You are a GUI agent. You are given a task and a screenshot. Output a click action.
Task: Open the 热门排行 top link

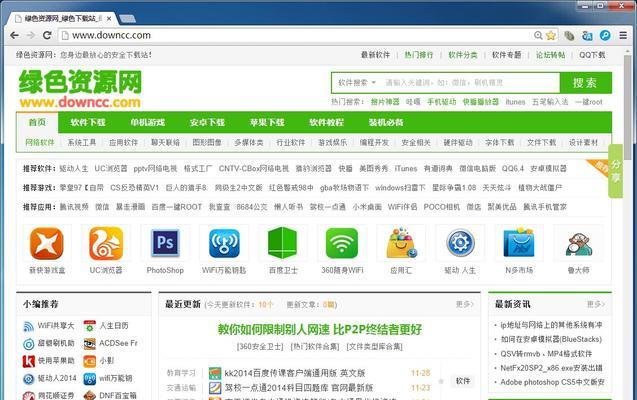click(419, 55)
